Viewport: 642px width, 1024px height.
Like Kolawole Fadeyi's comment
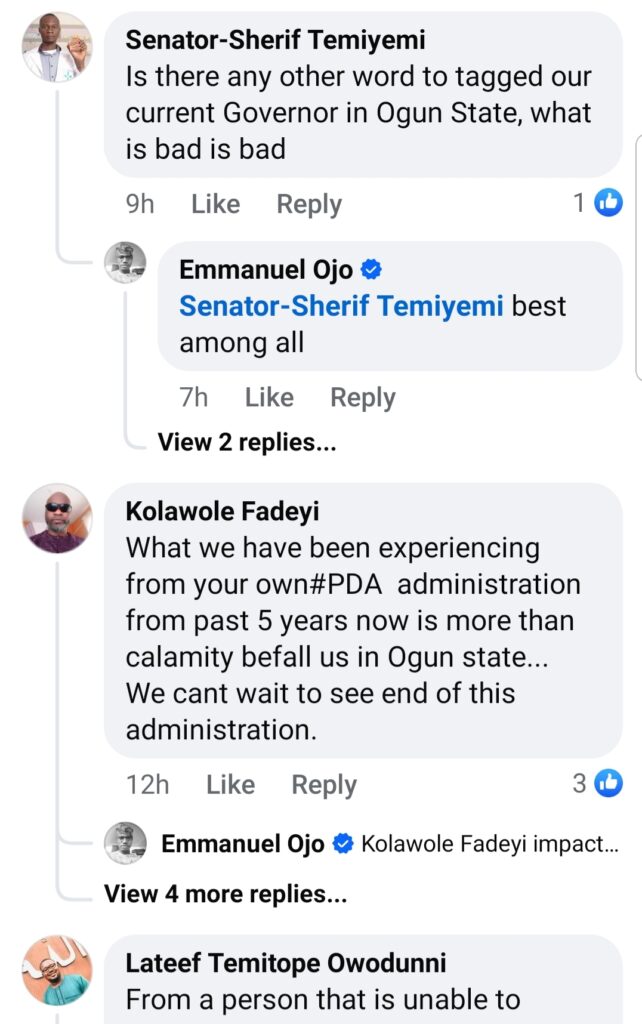(230, 785)
